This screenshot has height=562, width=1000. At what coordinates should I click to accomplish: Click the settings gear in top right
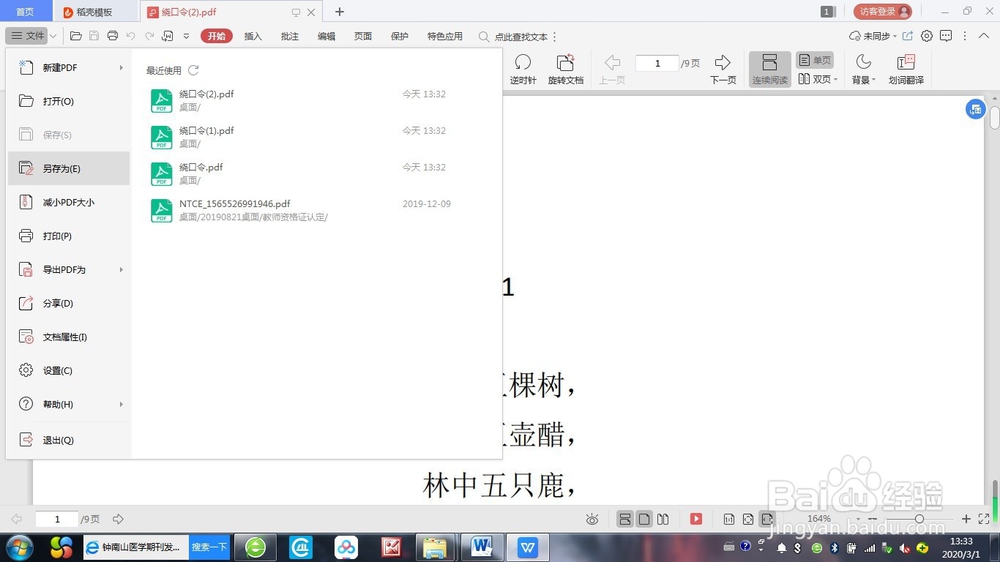[927, 36]
